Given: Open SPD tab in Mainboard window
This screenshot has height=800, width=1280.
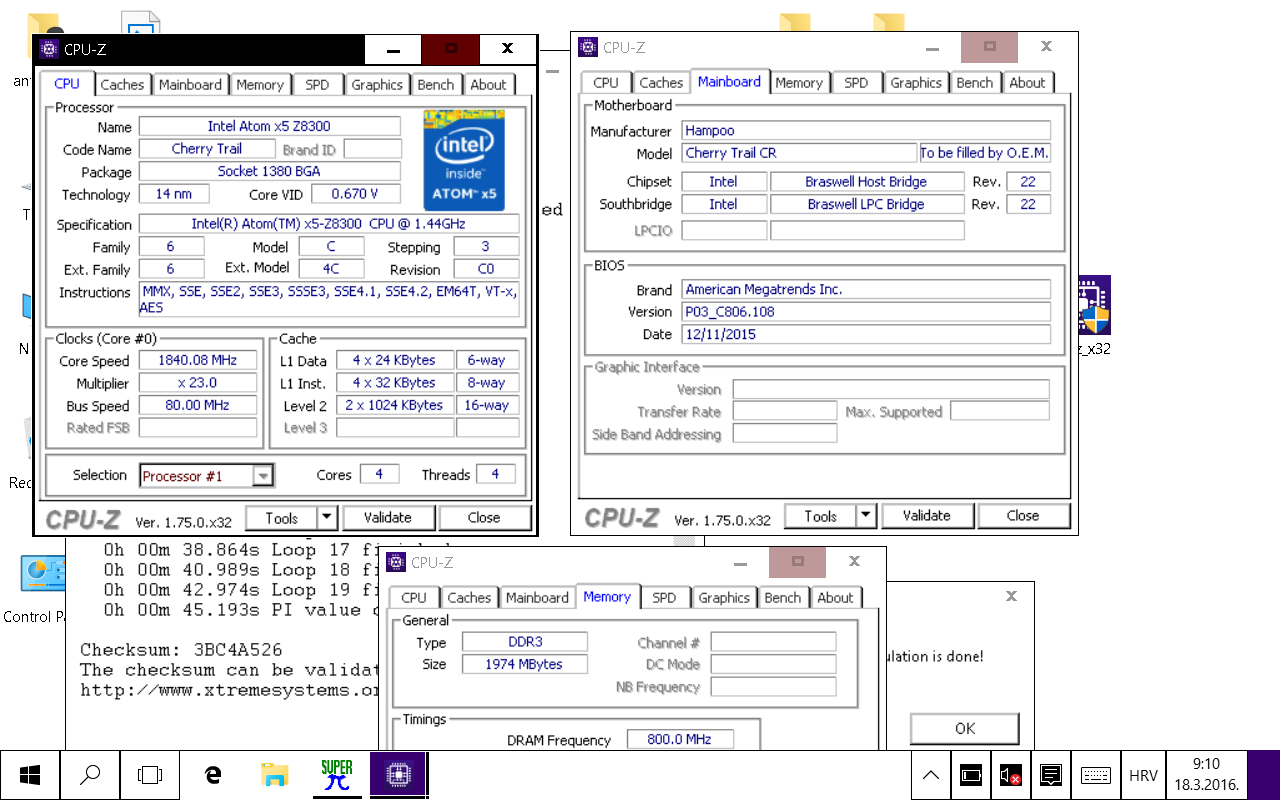Looking at the screenshot, I should click(x=856, y=83).
